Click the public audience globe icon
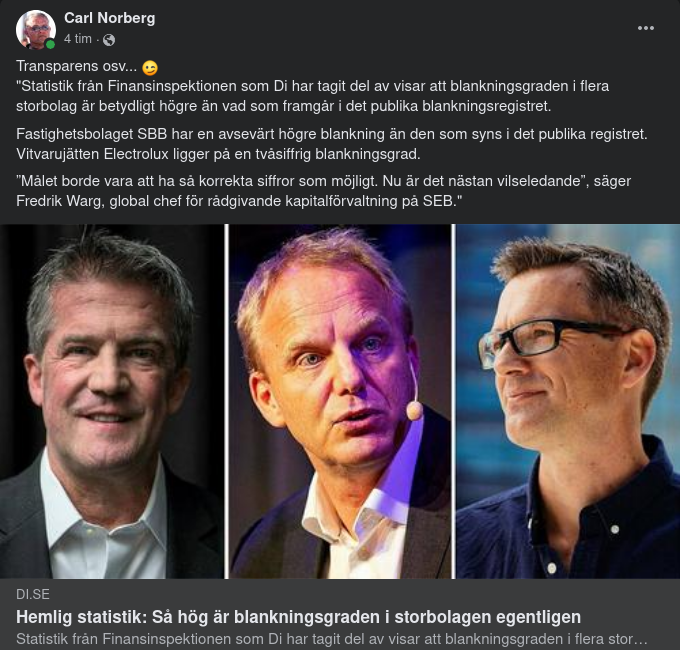 click(x=109, y=40)
